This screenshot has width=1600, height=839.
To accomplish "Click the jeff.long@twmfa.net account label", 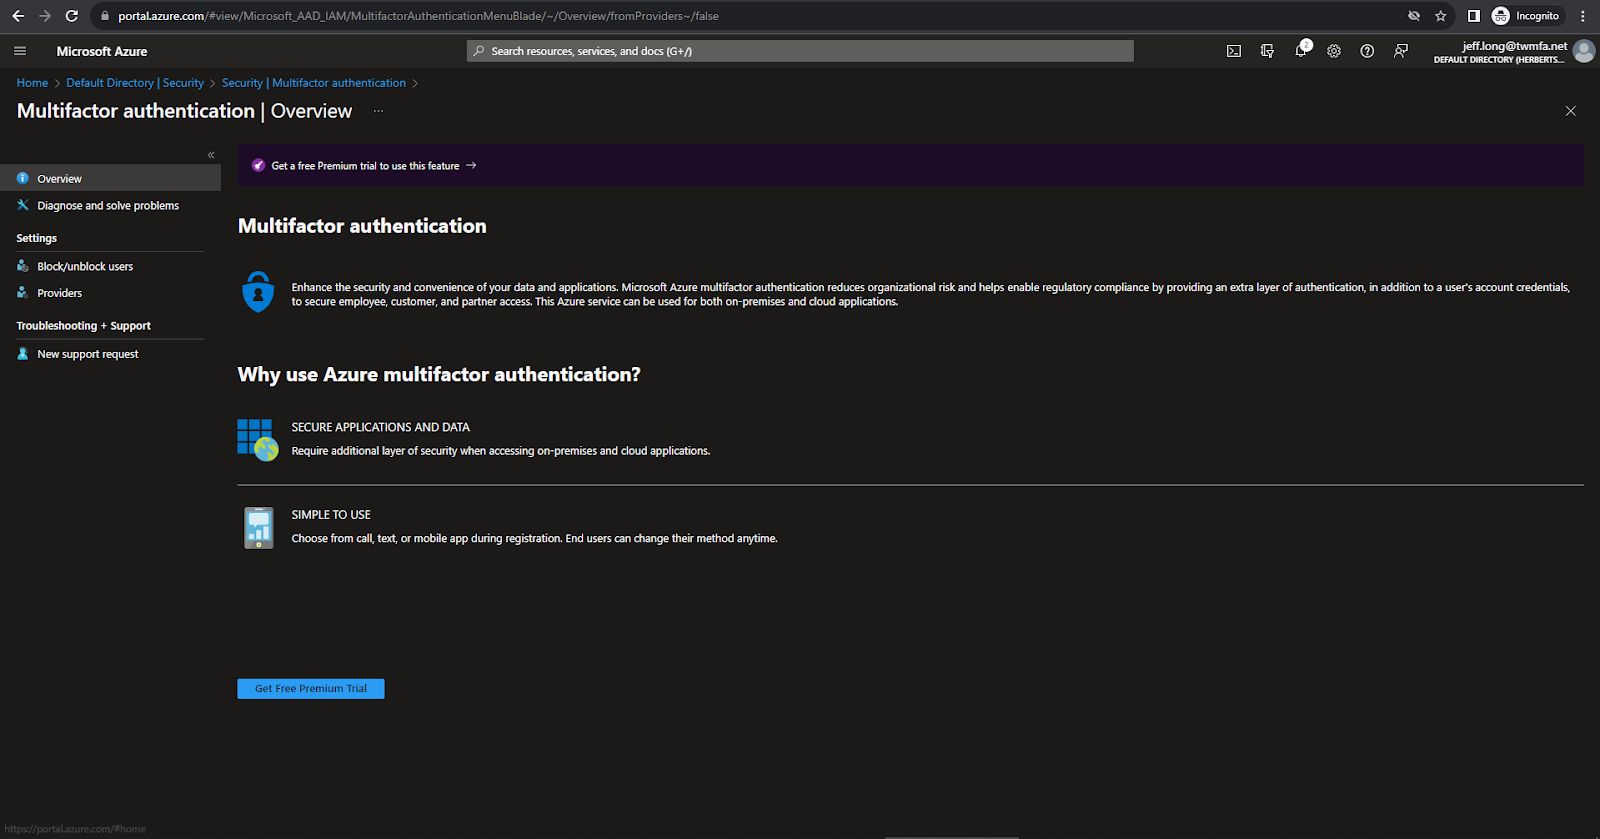I will 1514,46.
